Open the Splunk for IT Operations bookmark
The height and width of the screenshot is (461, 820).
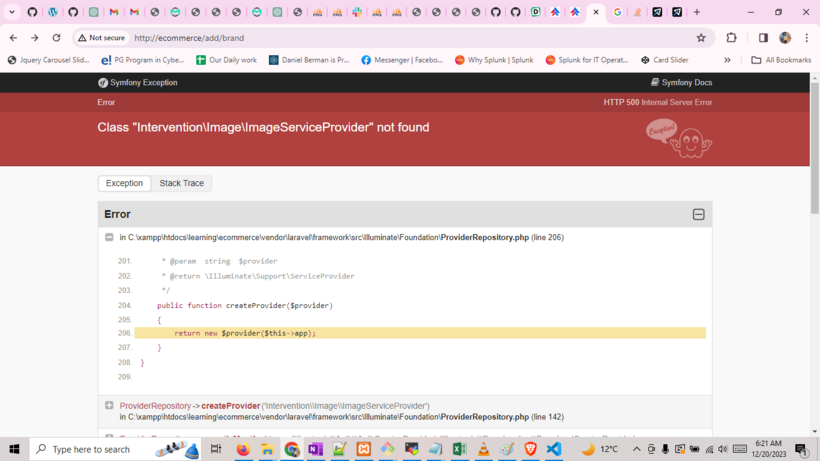586,60
